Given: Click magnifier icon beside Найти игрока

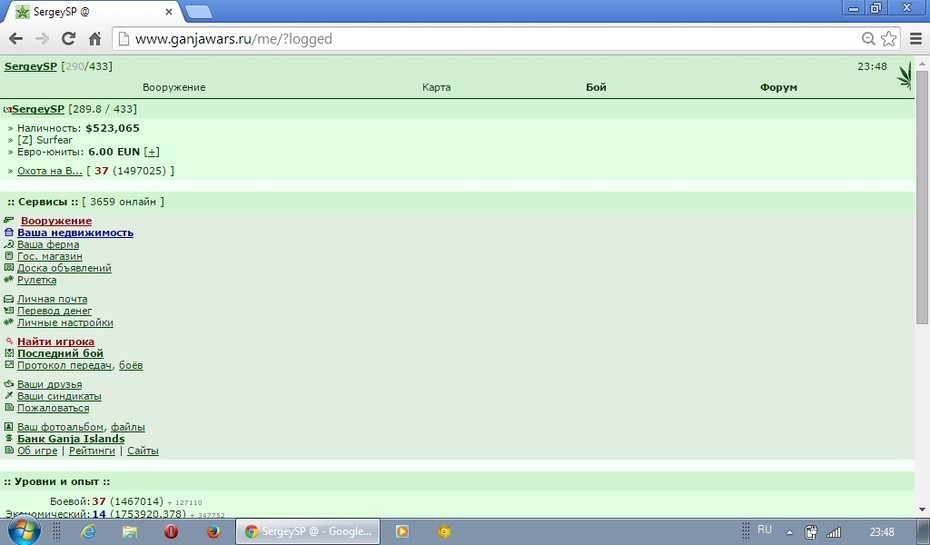Looking at the screenshot, I should click(9, 341).
